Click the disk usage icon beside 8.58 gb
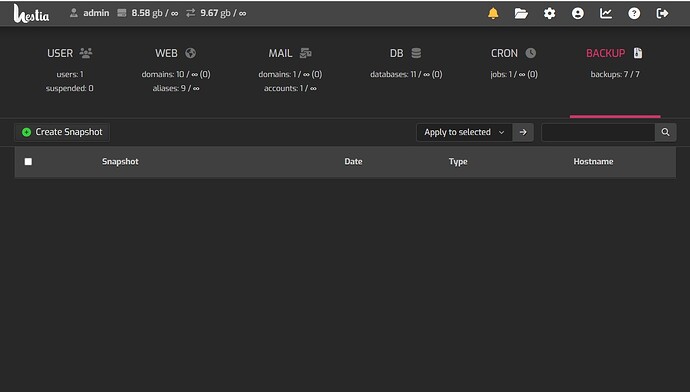The width and height of the screenshot is (690, 392). pyautogui.click(x=121, y=13)
